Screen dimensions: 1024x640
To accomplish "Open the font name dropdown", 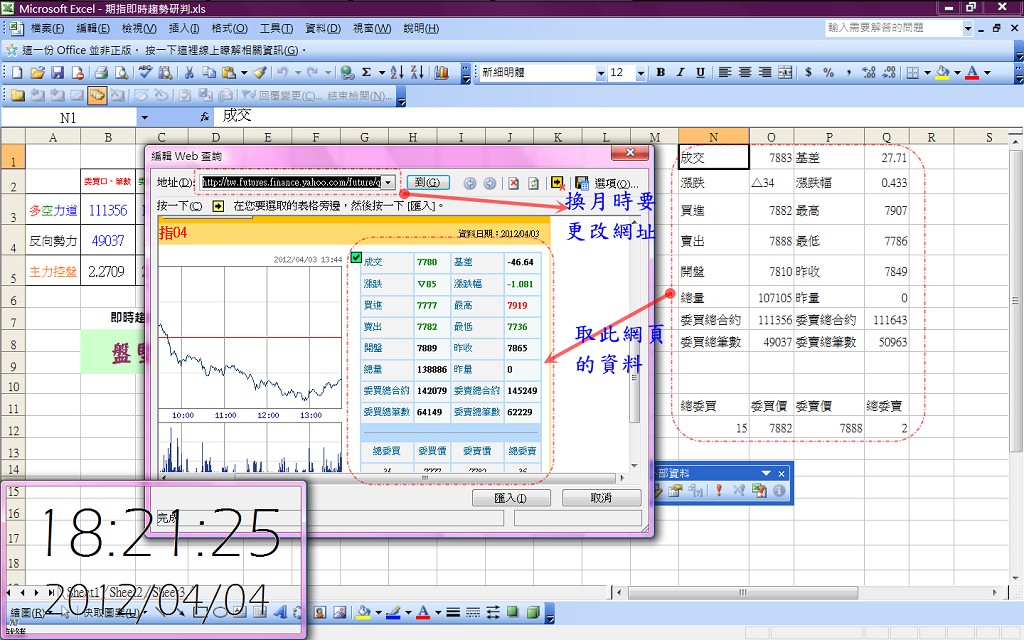I will (x=600, y=73).
